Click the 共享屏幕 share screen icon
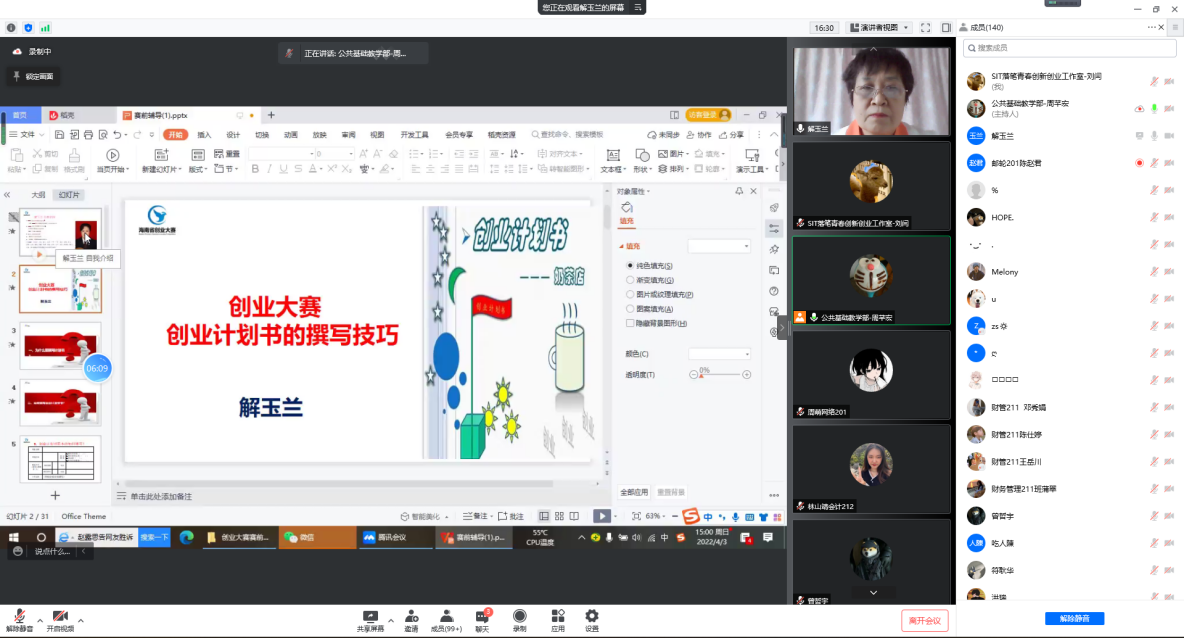The height and width of the screenshot is (638, 1184). (x=370, y=619)
